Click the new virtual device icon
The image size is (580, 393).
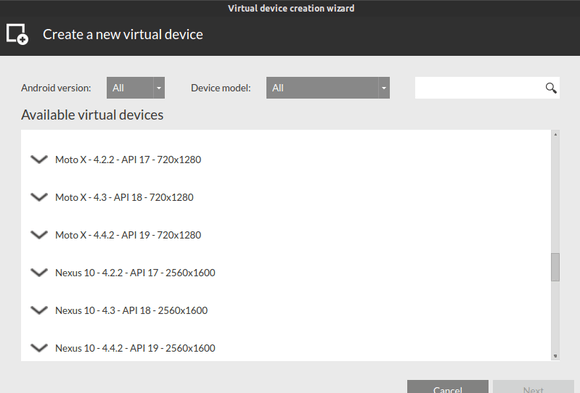[17, 34]
